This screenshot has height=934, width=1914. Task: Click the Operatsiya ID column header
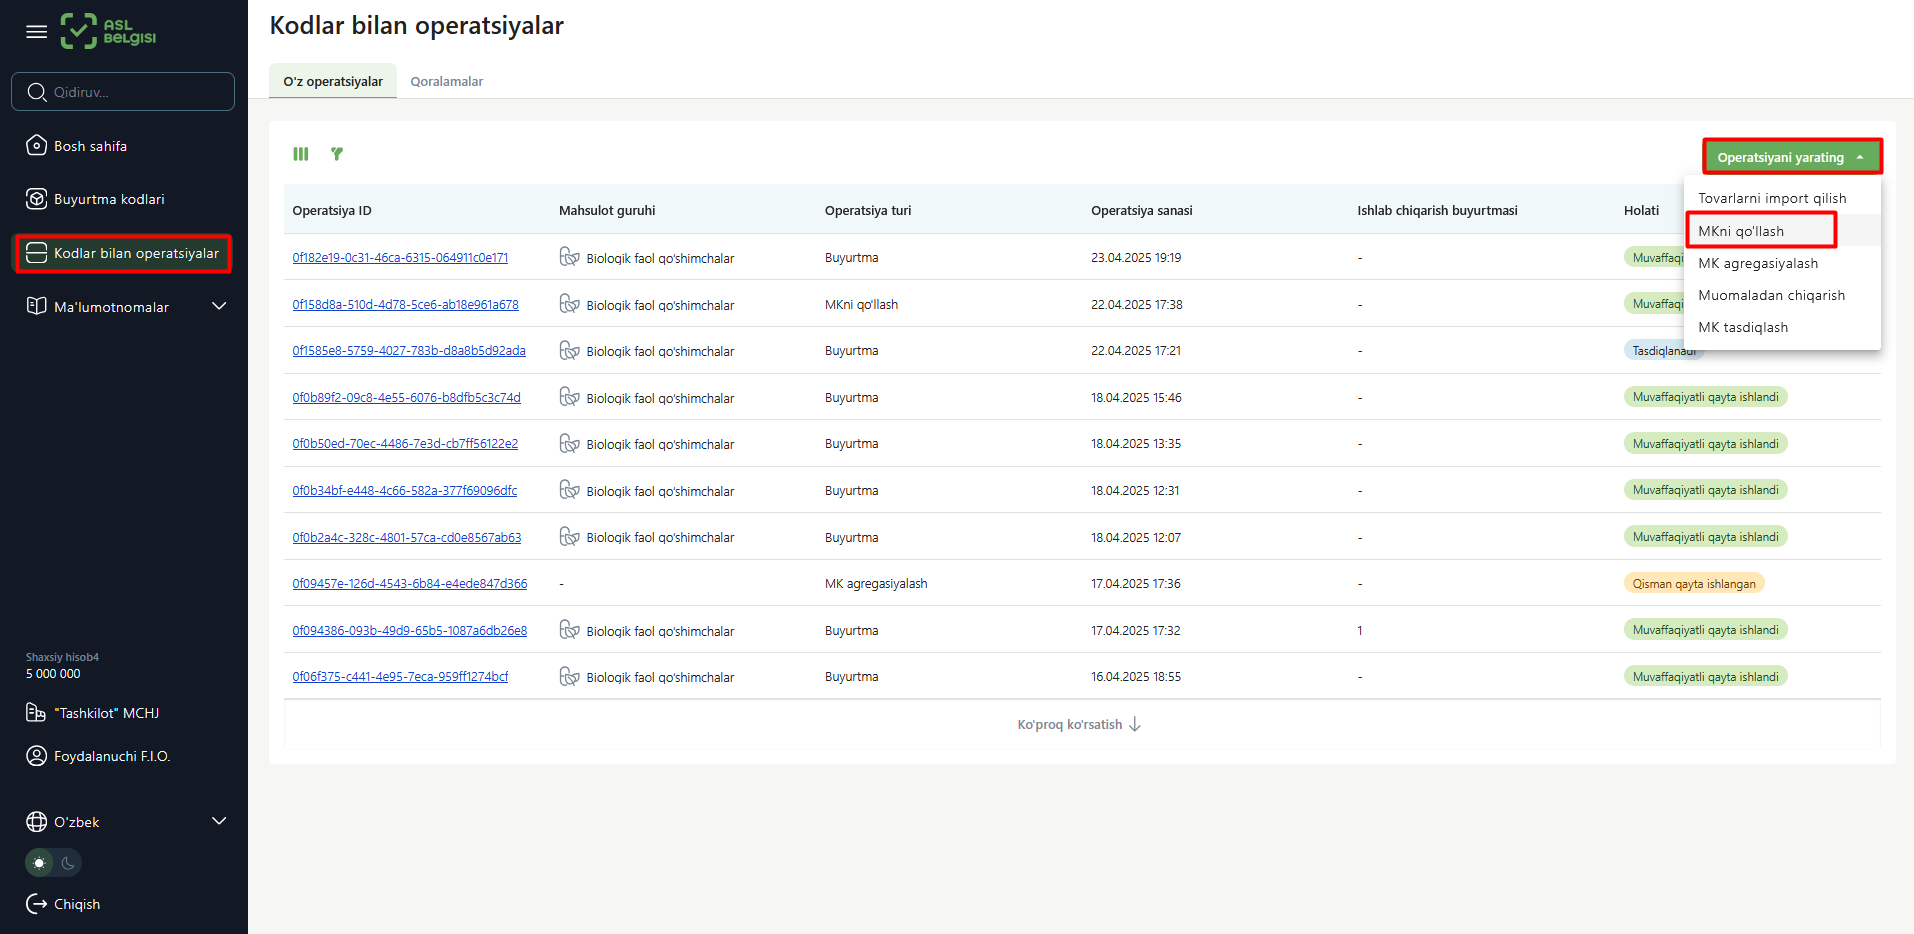332,211
